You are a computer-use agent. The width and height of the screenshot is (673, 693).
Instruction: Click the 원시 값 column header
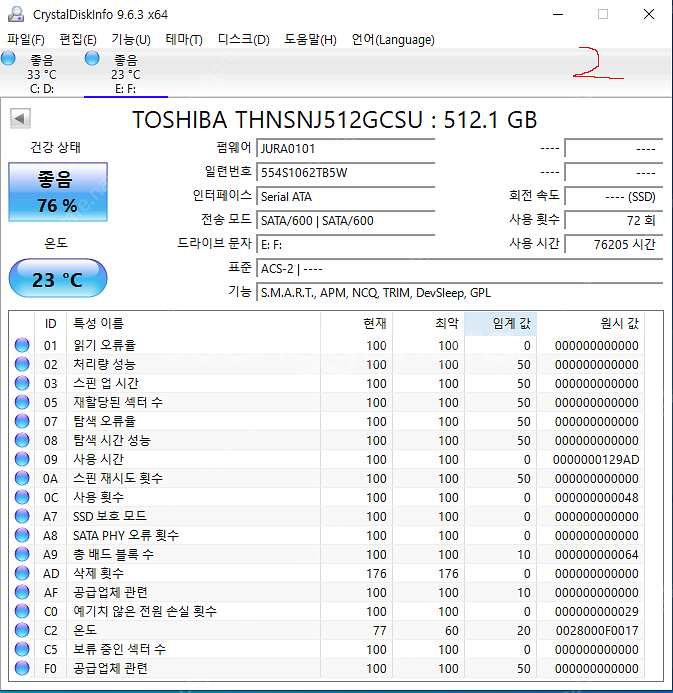pos(590,324)
